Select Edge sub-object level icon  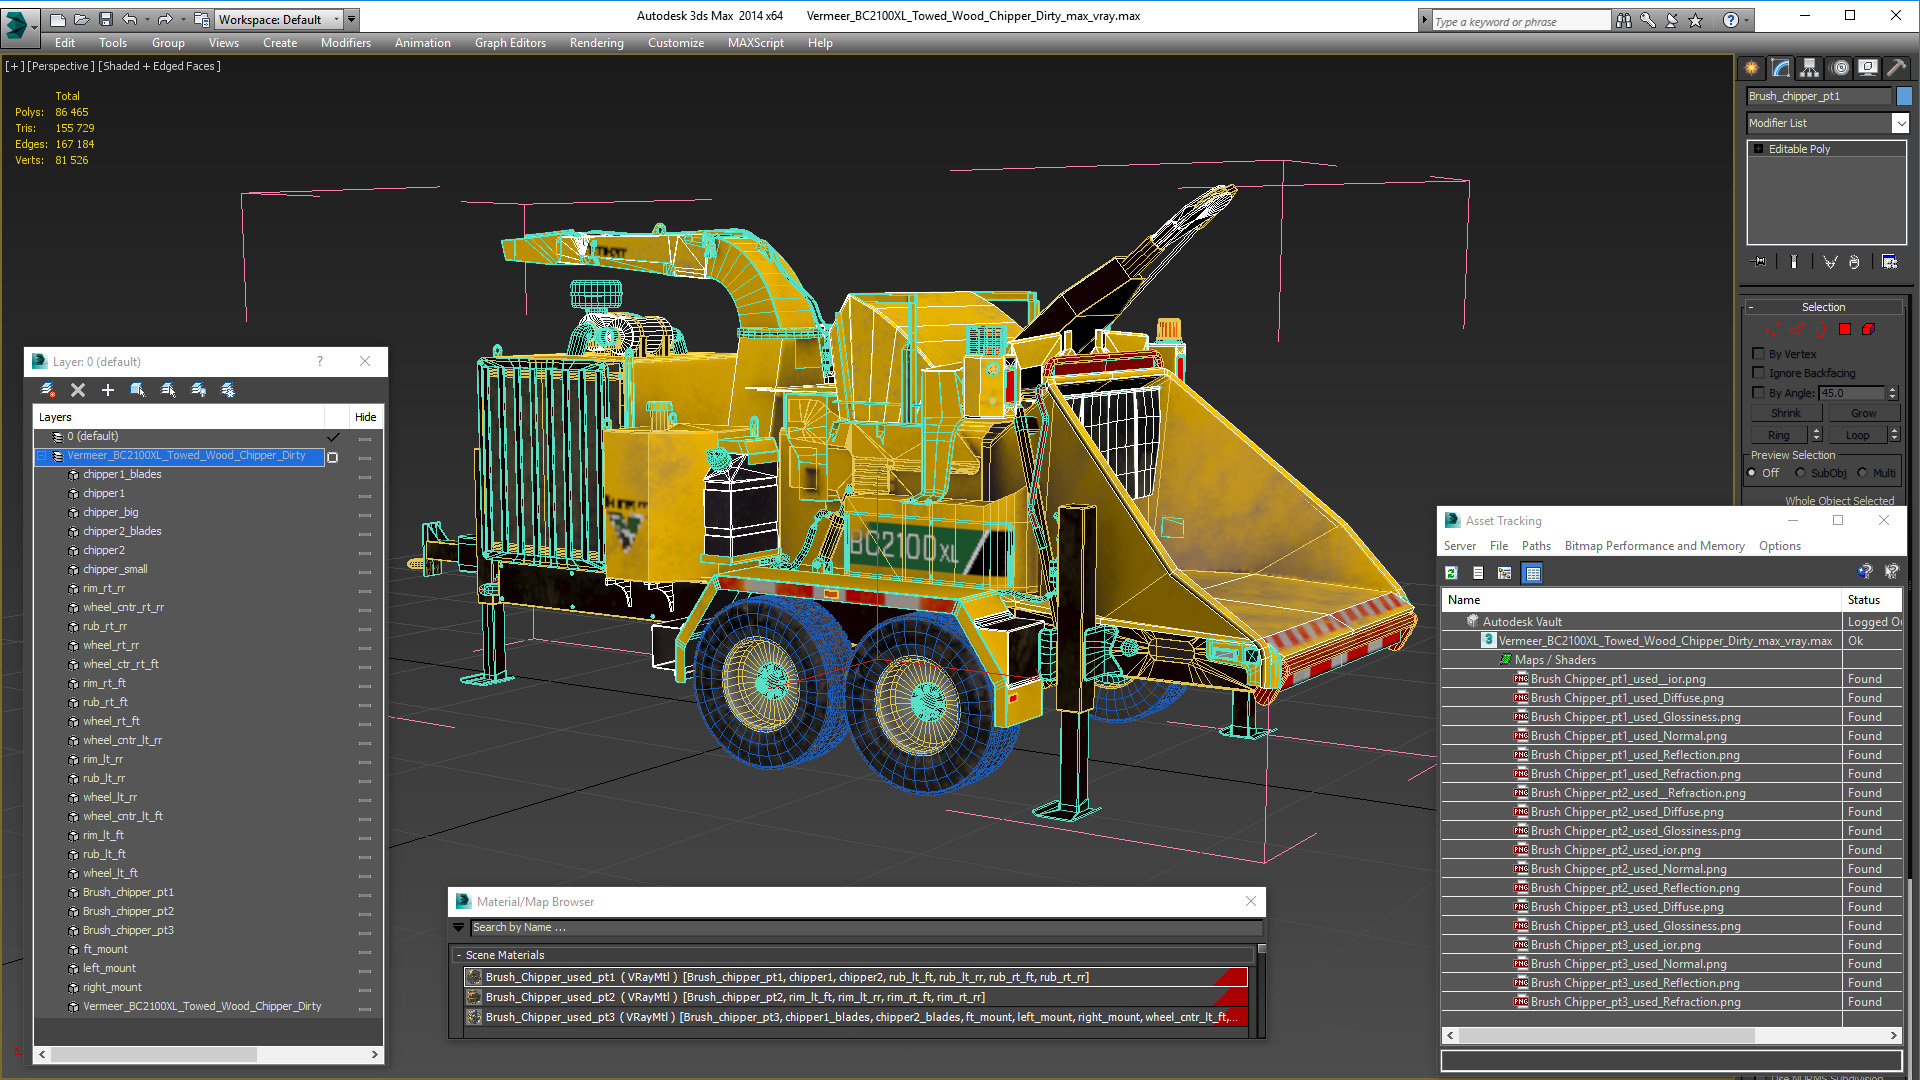pos(1796,329)
